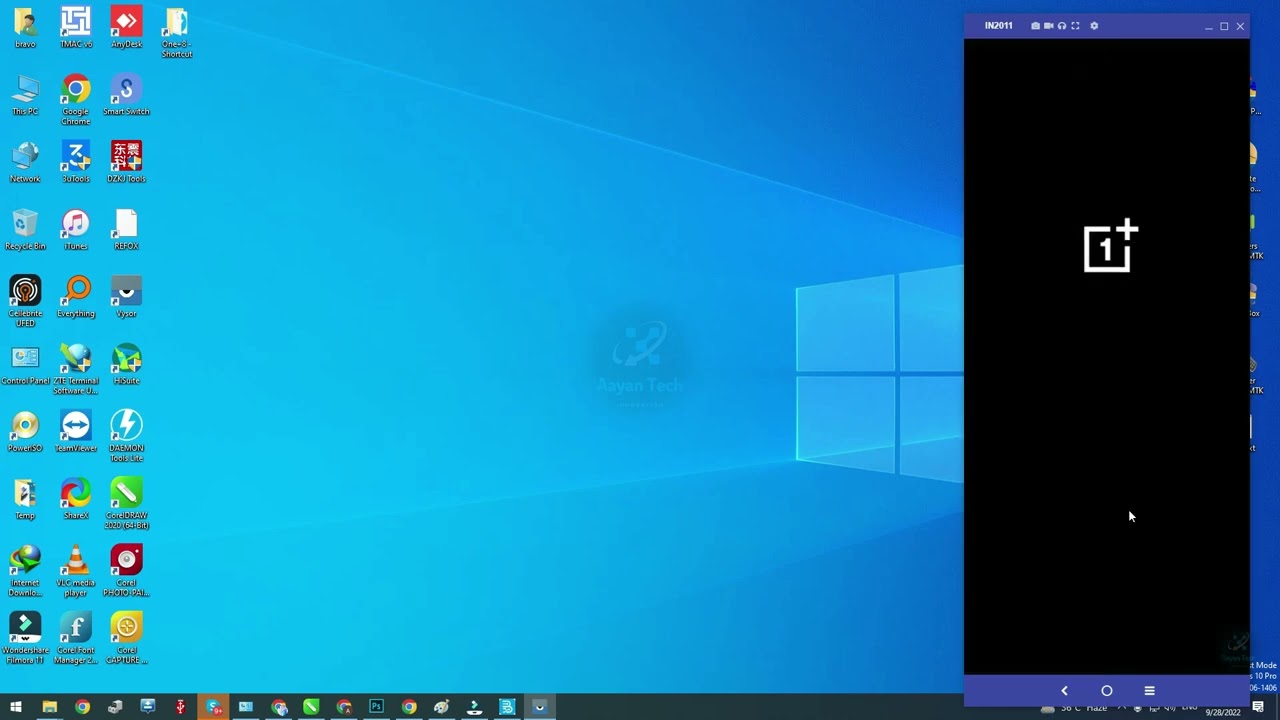This screenshot has width=1280, height=720.
Task: Open the notification center in the taskbar
Action: [x=1258, y=708]
